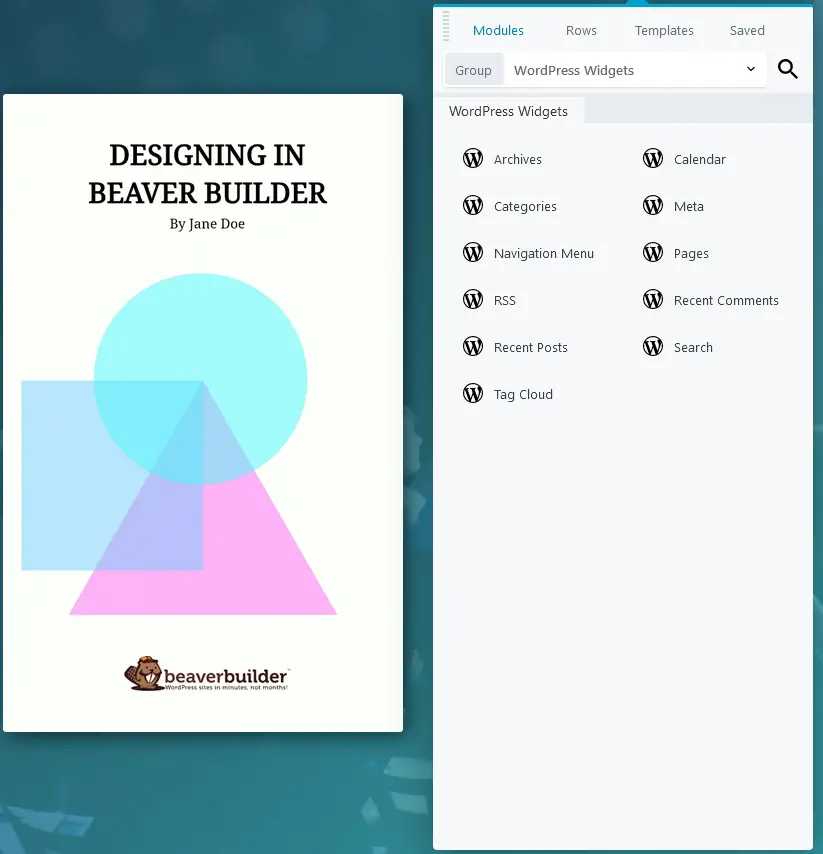This screenshot has width=823, height=854.
Task: Click the Calendar widget WordPress icon
Action: tap(653, 159)
